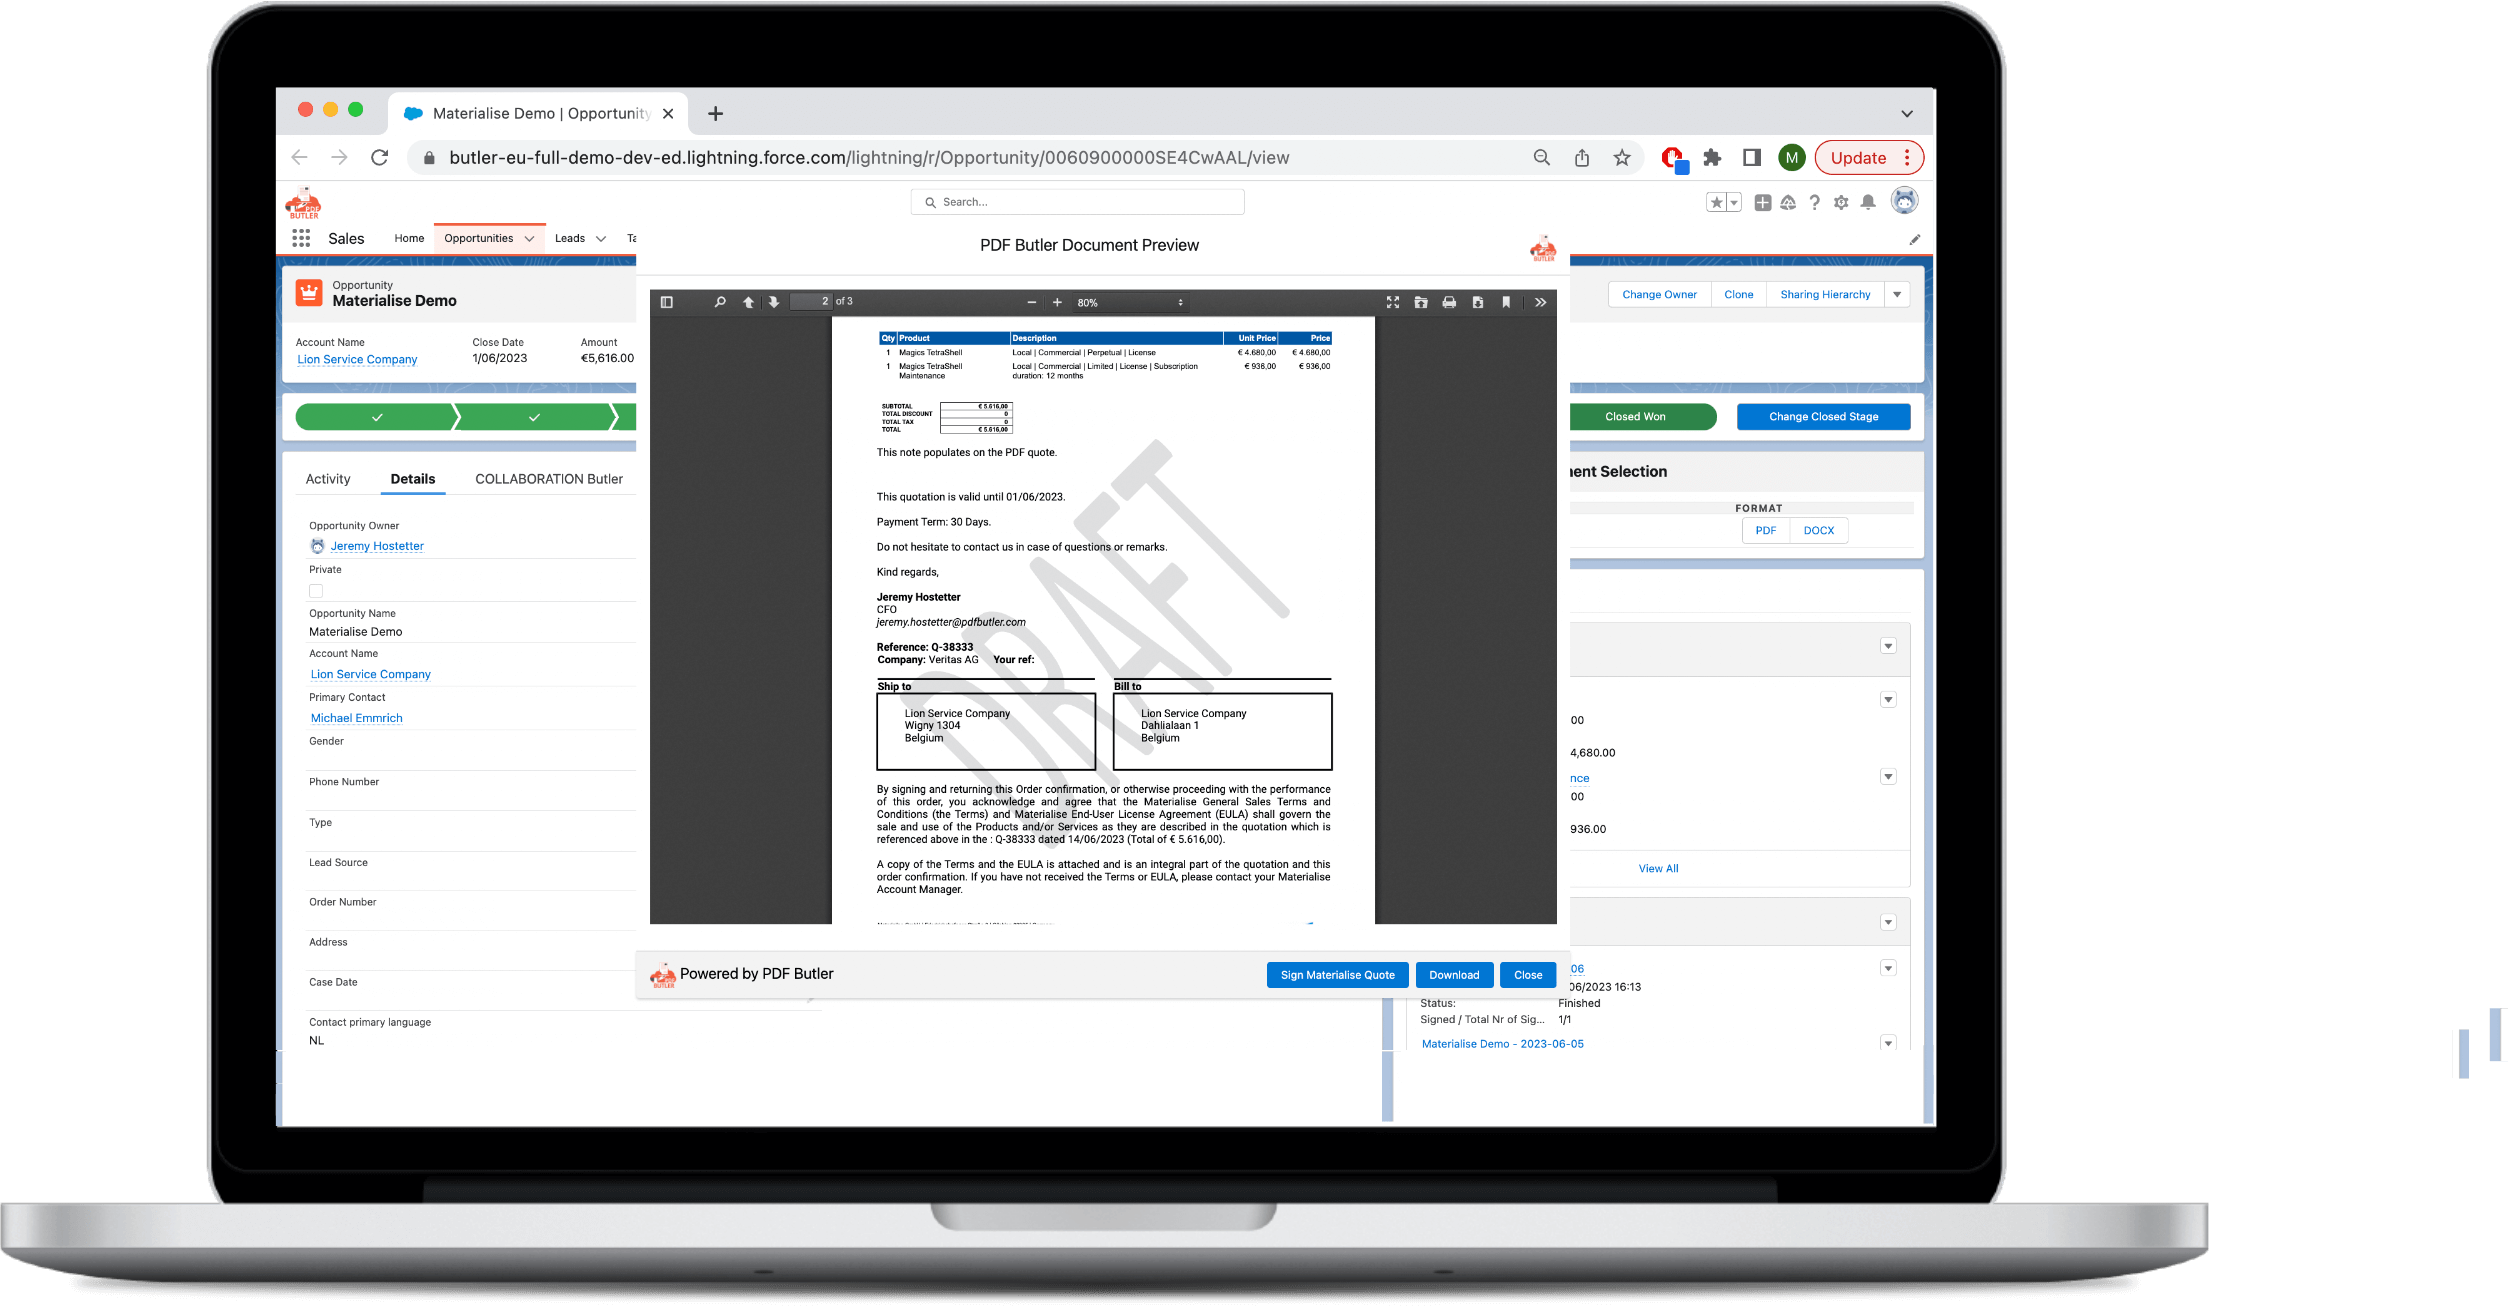Image resolution: width=2508 pixels, height=1307 pixels.
Task: Click the ad blocker extension icon
Action: tap(1674, 159)
